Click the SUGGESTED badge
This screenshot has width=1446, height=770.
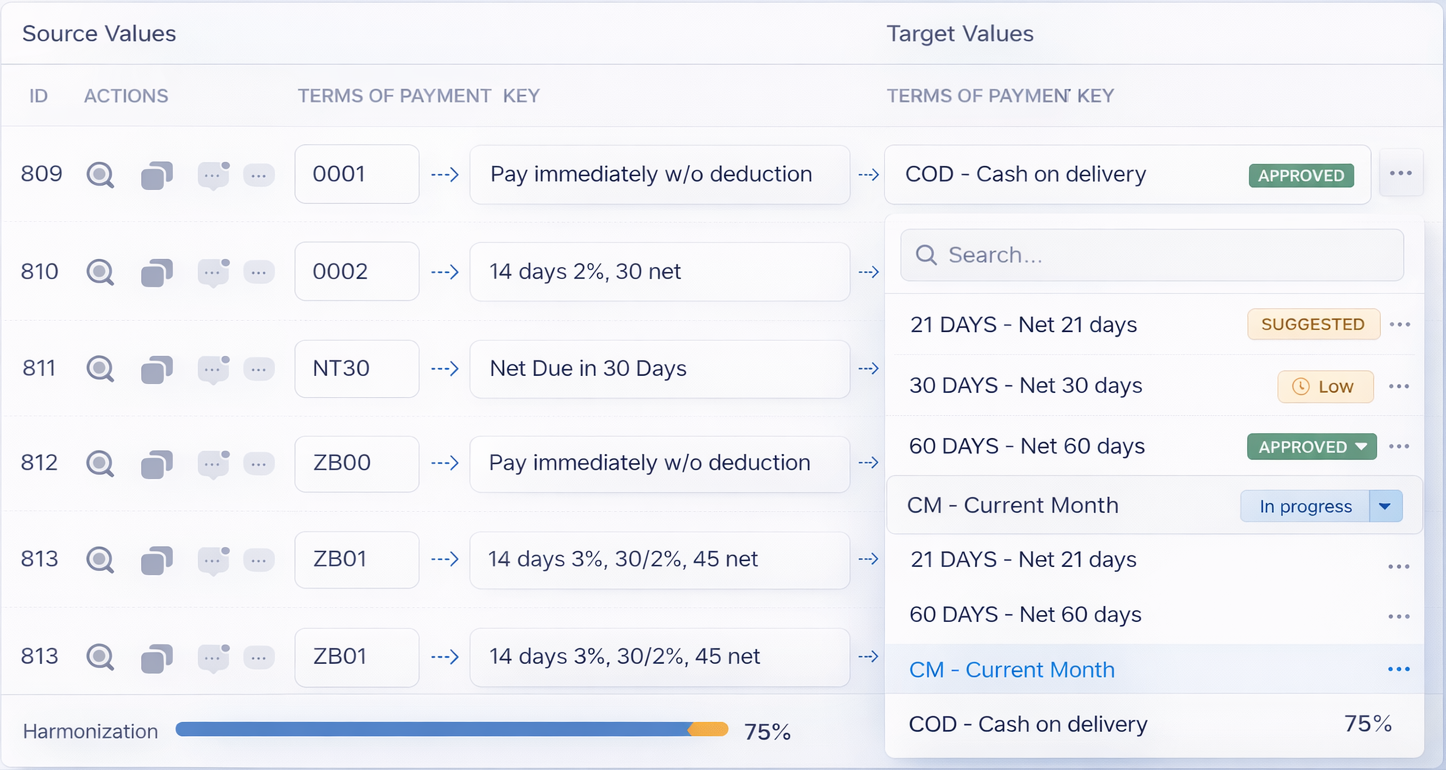[1312, 325]
